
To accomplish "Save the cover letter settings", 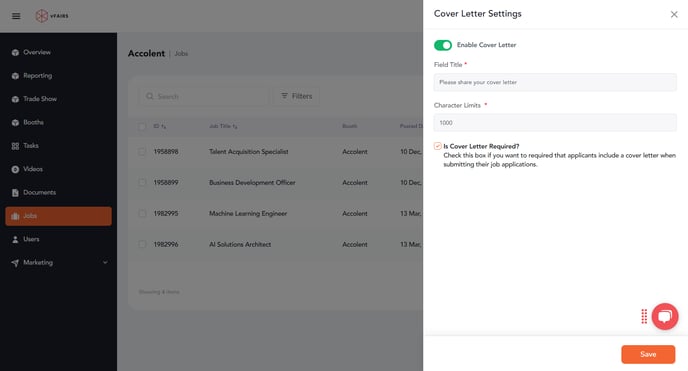I will coord(648,354).
